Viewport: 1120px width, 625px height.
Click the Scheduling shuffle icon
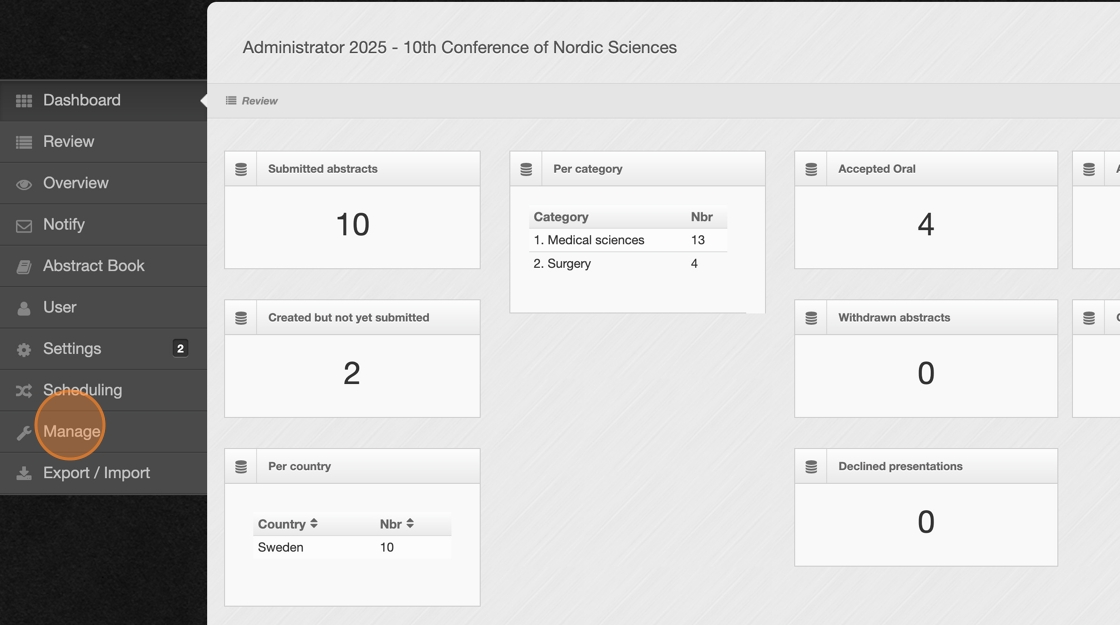click(x=24, y=391)
